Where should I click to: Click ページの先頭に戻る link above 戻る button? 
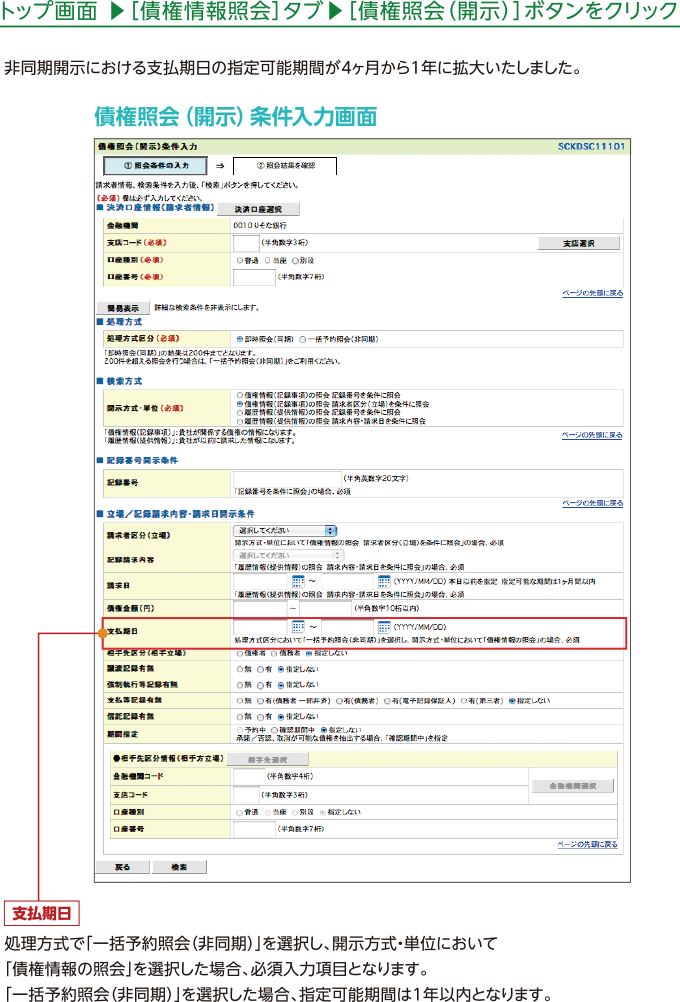click(587, 845)
